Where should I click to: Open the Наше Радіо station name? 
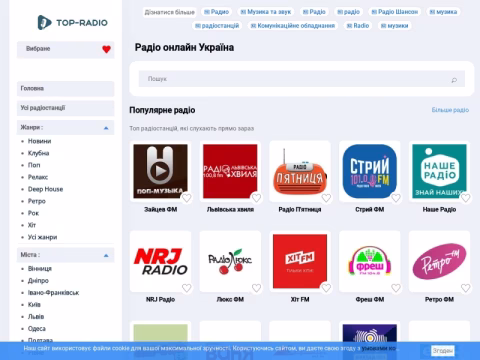pos(439,210)
